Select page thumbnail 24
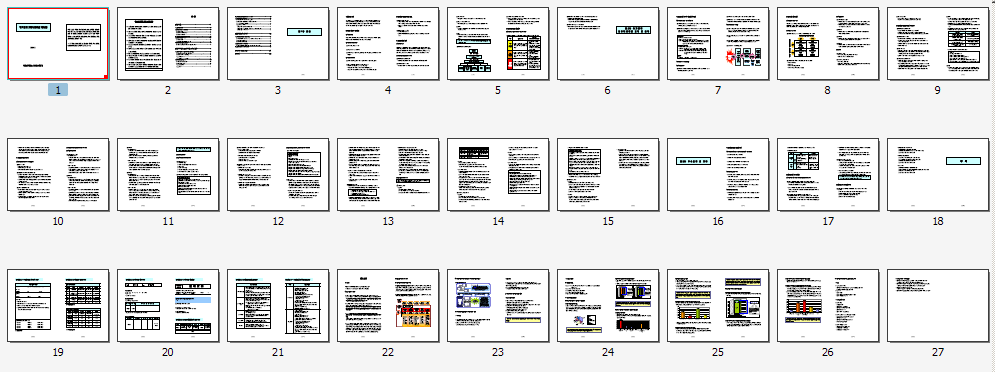 click(608, 305)
